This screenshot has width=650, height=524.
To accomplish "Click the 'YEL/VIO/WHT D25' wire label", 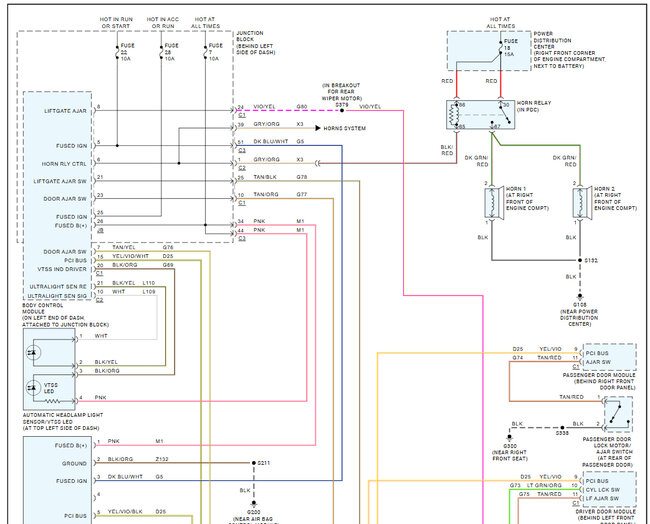I will coord(143,256).
